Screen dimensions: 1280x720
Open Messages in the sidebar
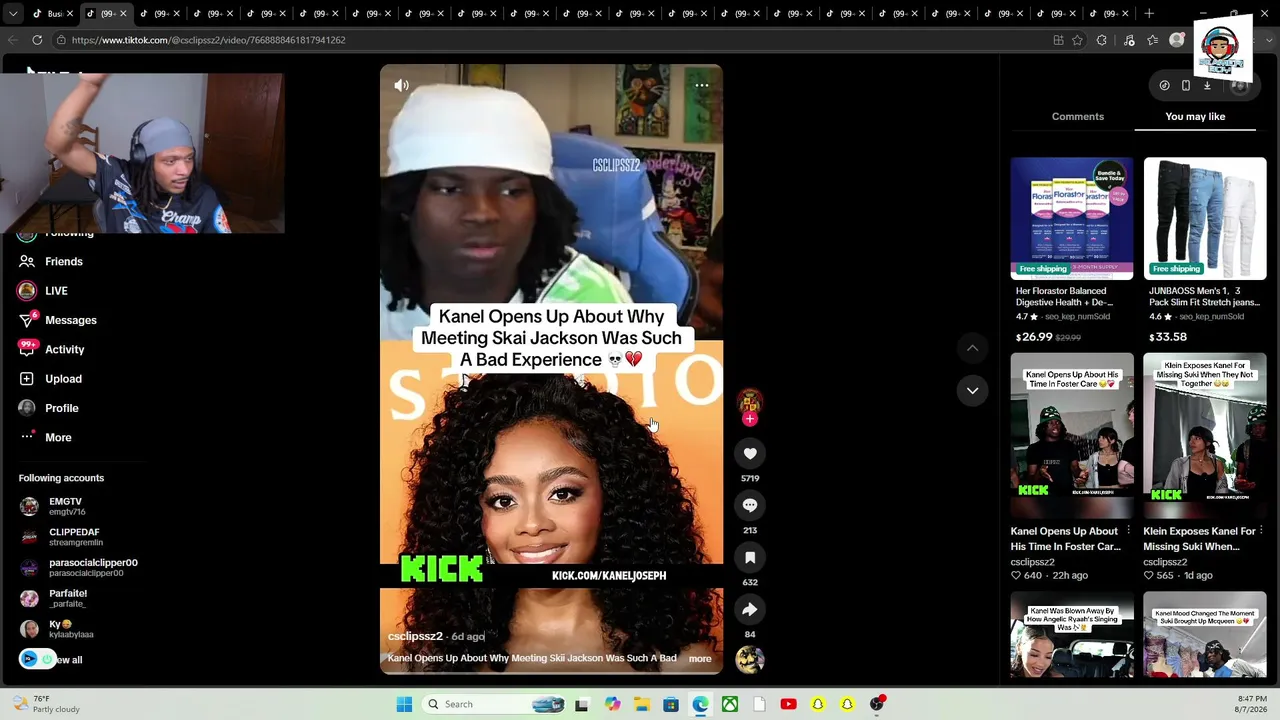point(71,321)
